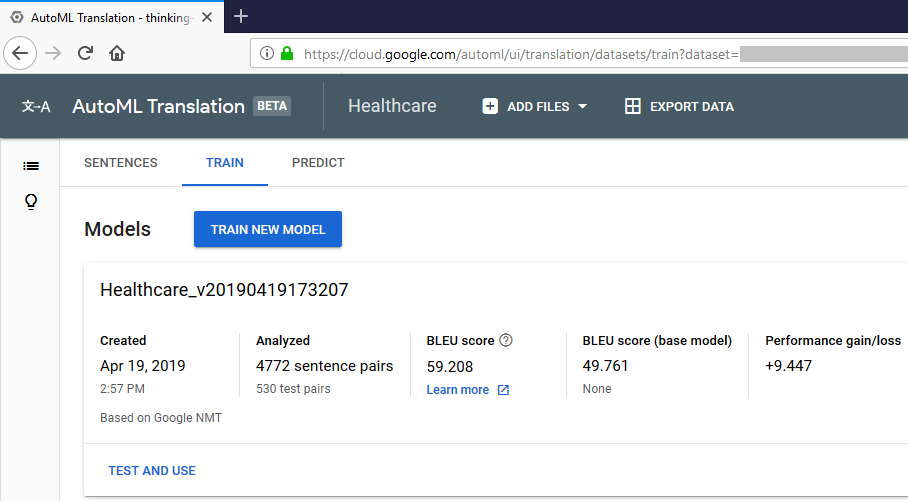Image resolution: width=908 pixels, height=501 pixels.
Task: Show BLEU score help question mark
Action: tap(506, 340)
